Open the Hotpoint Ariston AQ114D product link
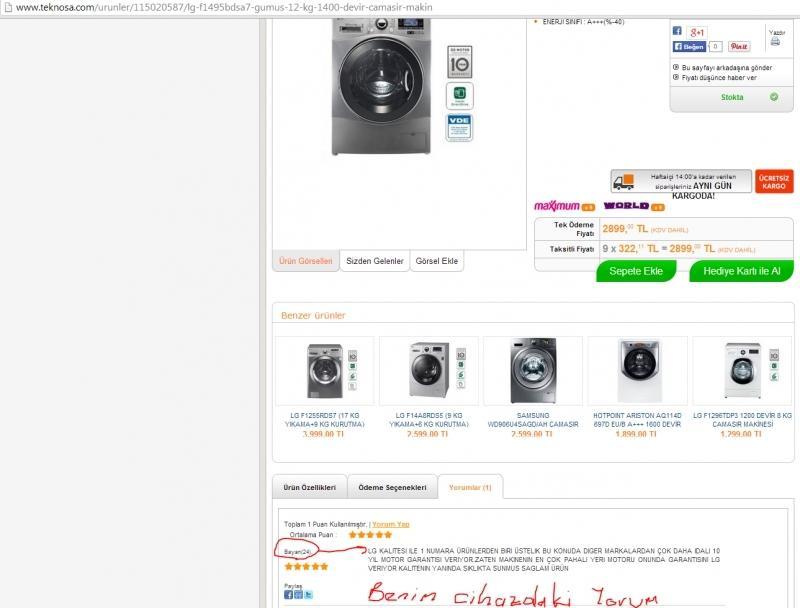800x608 pixels. pyautogui.click(x=637, y=420)
